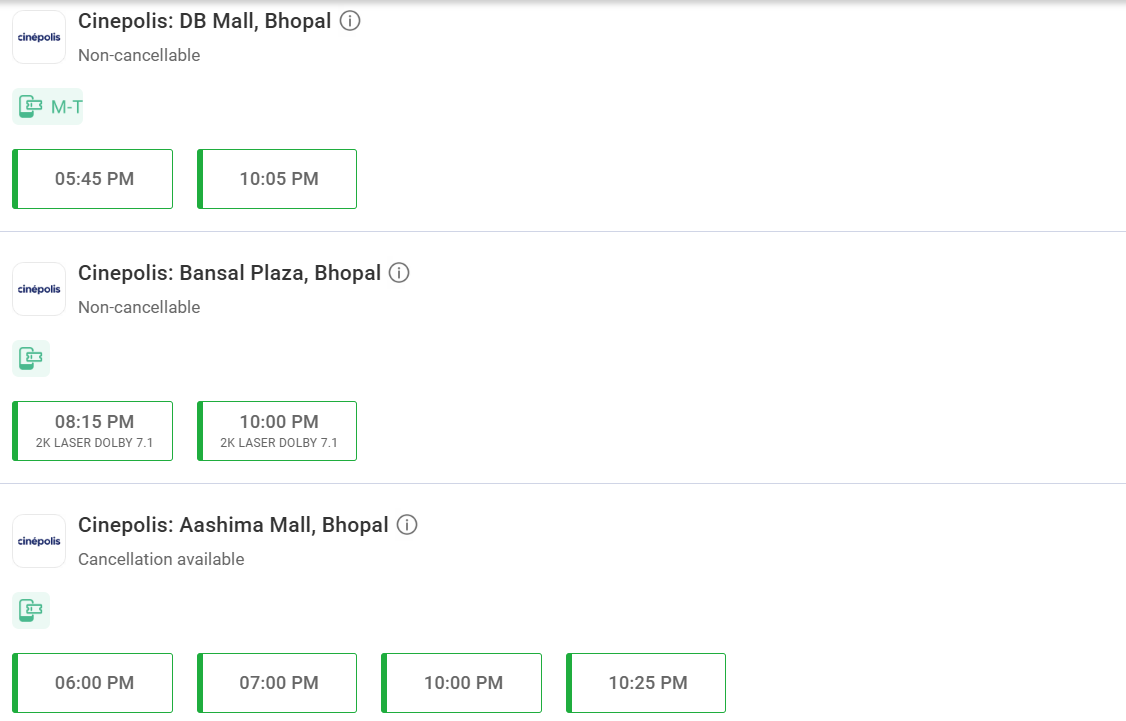Open the Cinepolis: Bansal Plaza, Bhopal title
Screen dimensions: 1126x721
(x=230, y=273)
